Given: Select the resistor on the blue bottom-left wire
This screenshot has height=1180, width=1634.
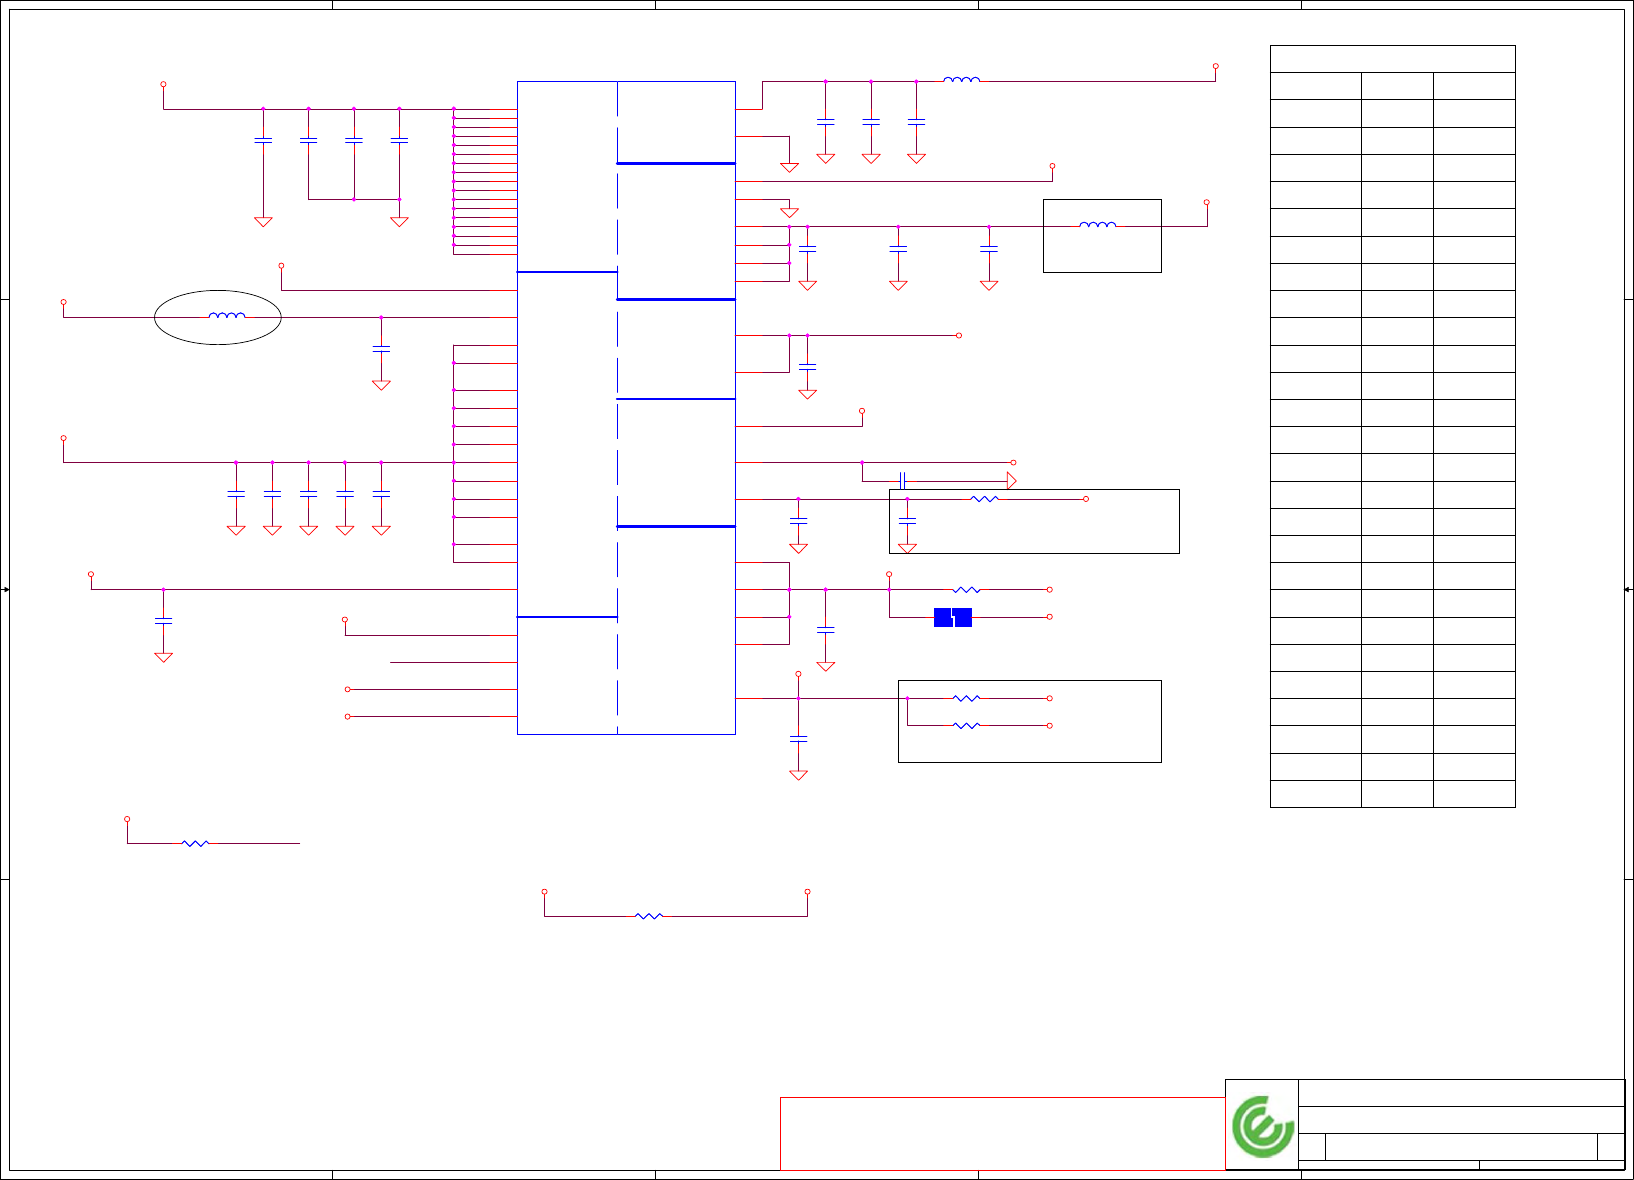Looking at the screenshot, I should tap(195, 843).
